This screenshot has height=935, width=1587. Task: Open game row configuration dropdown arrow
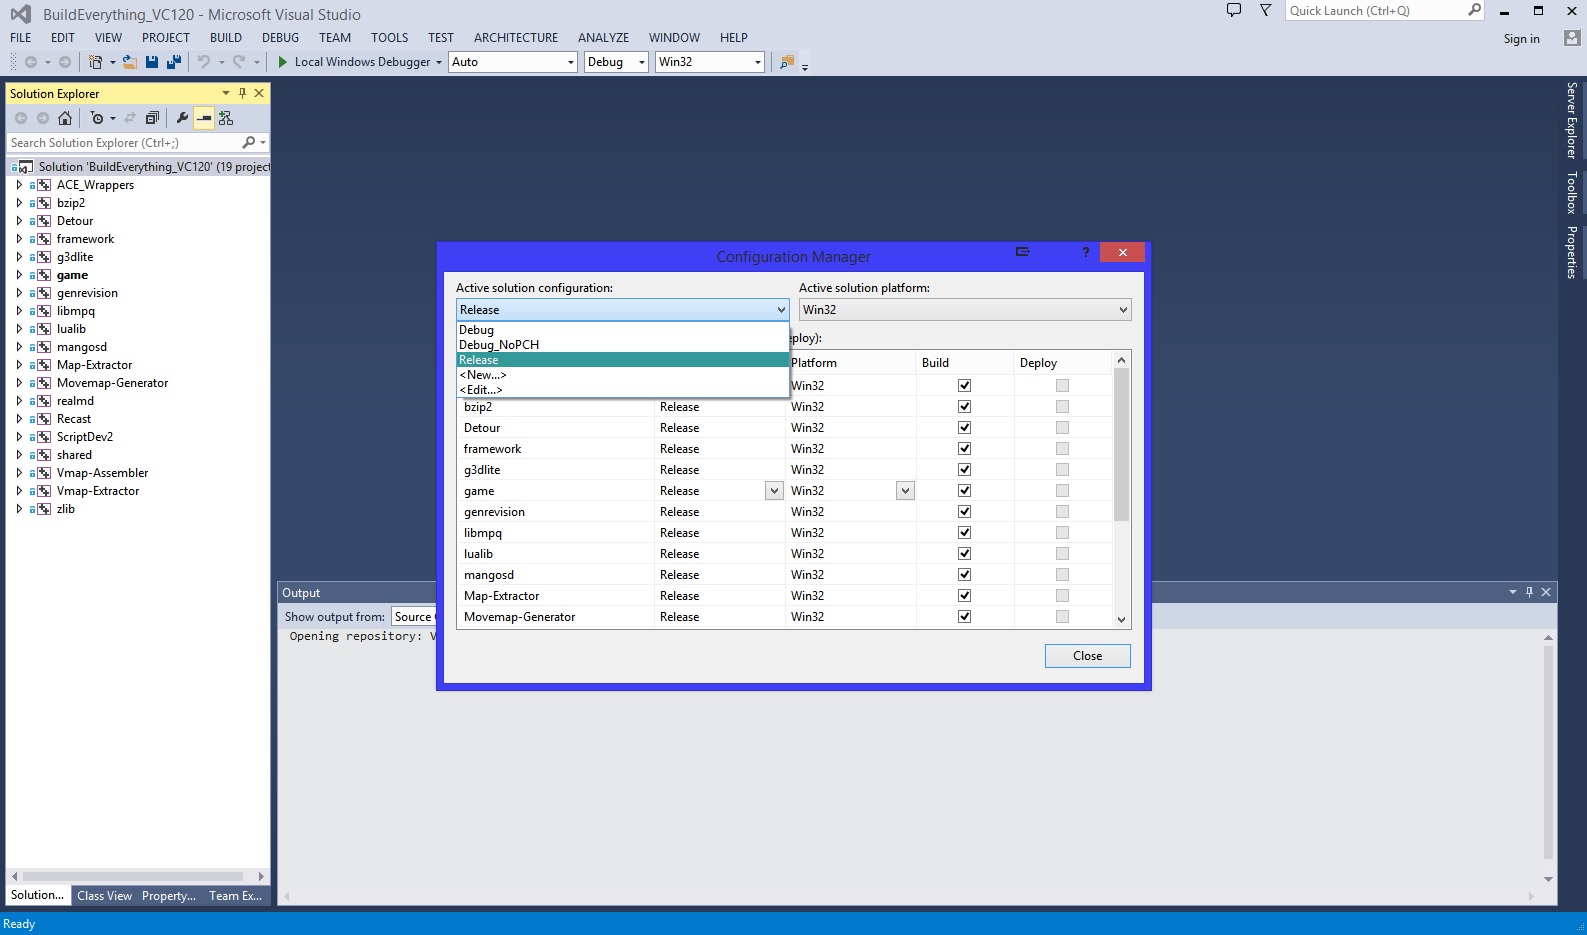774,491
